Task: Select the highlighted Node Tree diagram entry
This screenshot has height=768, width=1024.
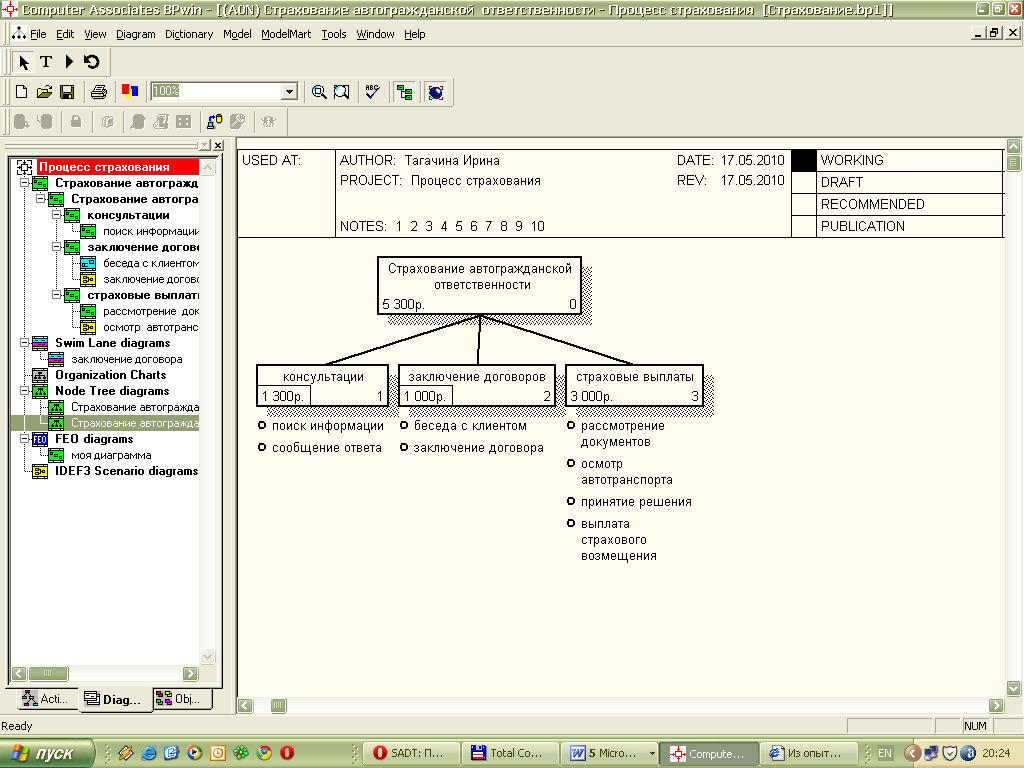Action: click(x=135, y=423)
